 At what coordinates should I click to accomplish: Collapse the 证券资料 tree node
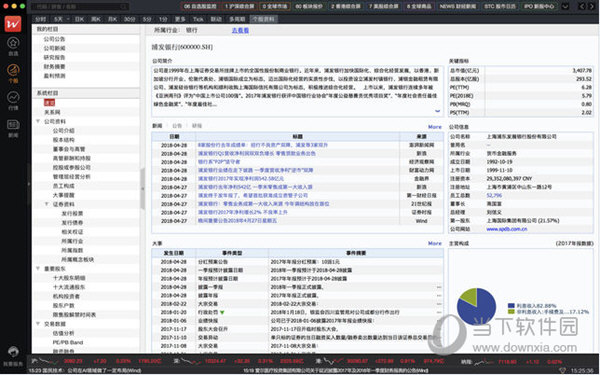pos(47,204)
